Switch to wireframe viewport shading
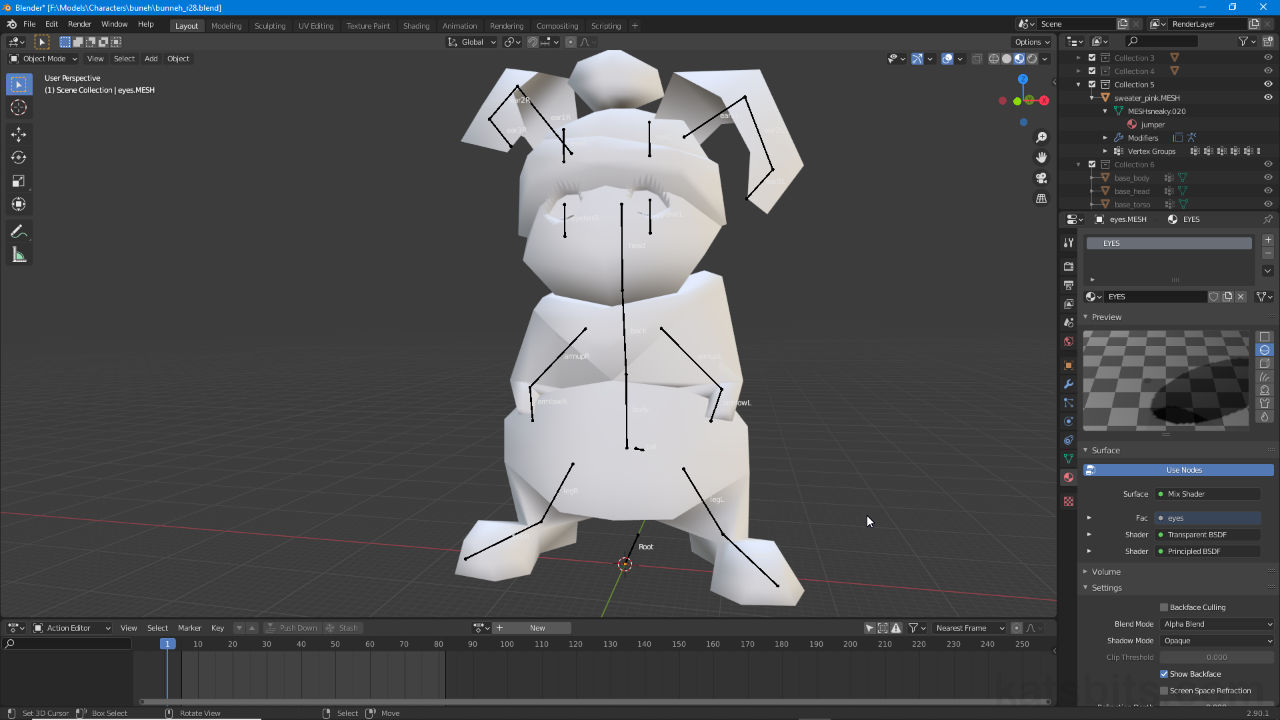Screen dimensions: 1280x720 coord(994,58)
